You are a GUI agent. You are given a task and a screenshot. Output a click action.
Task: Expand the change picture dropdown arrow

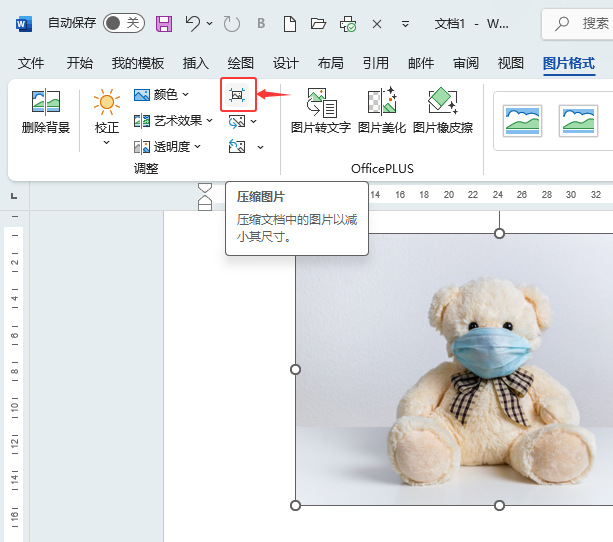point(254,122)
